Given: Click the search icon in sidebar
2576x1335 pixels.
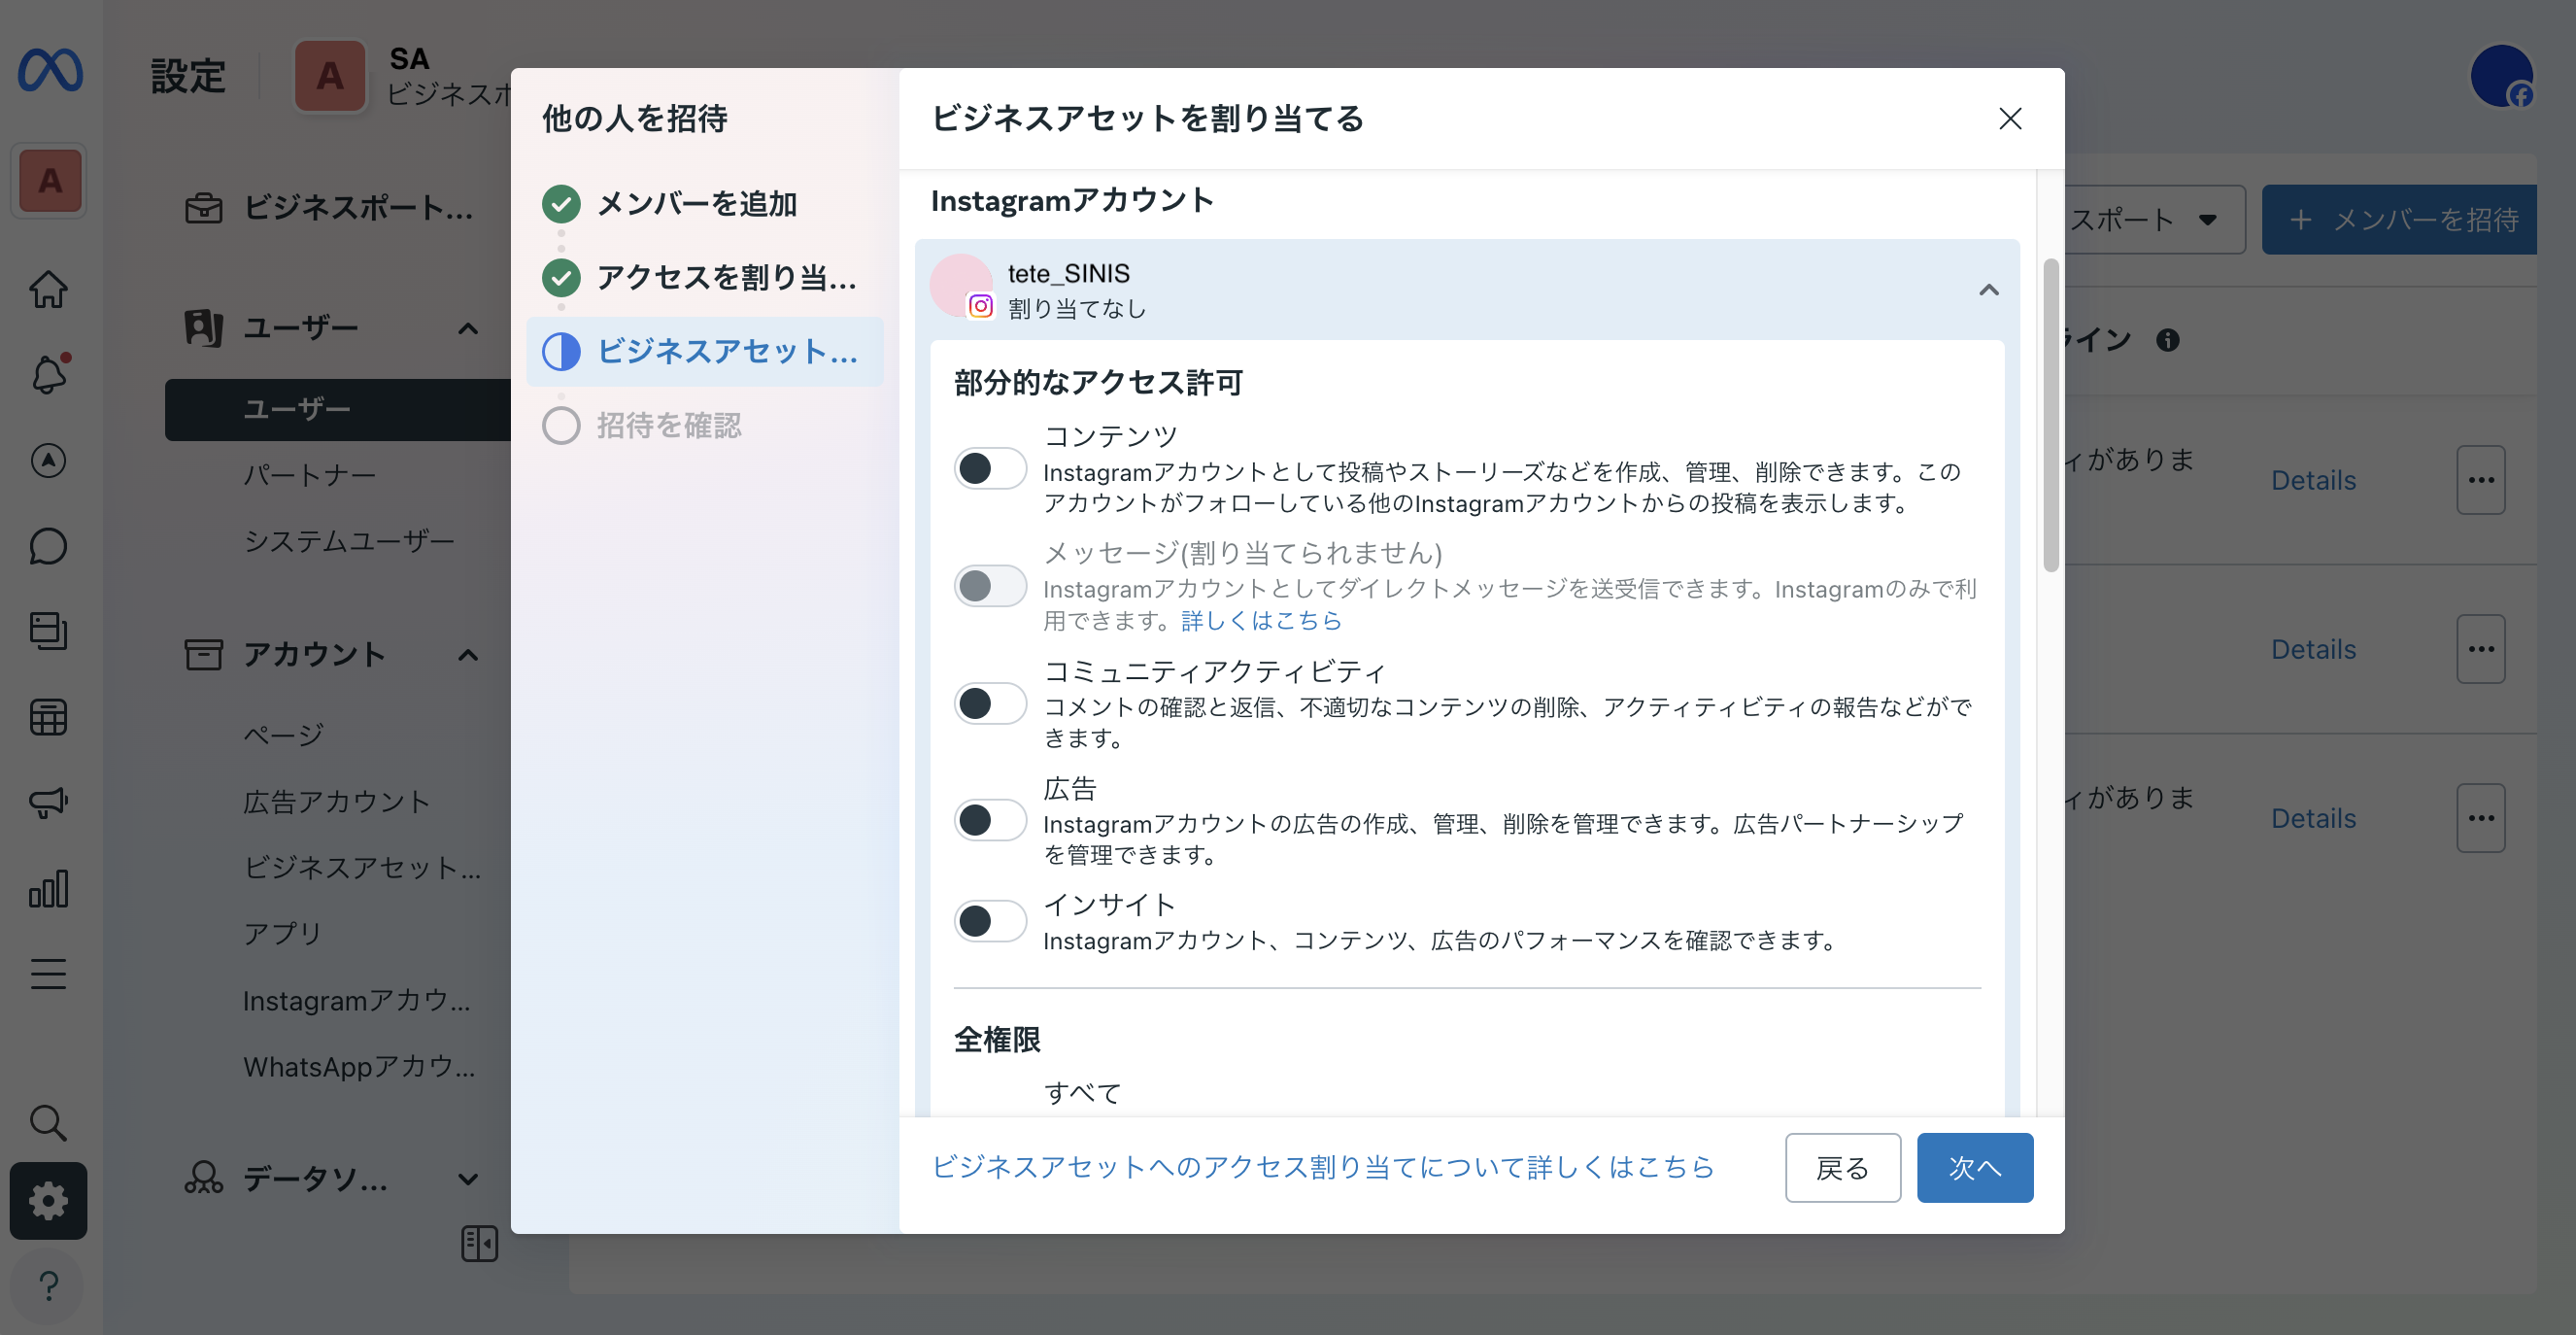Looking at the screenshot, I should pos(48,1123).
